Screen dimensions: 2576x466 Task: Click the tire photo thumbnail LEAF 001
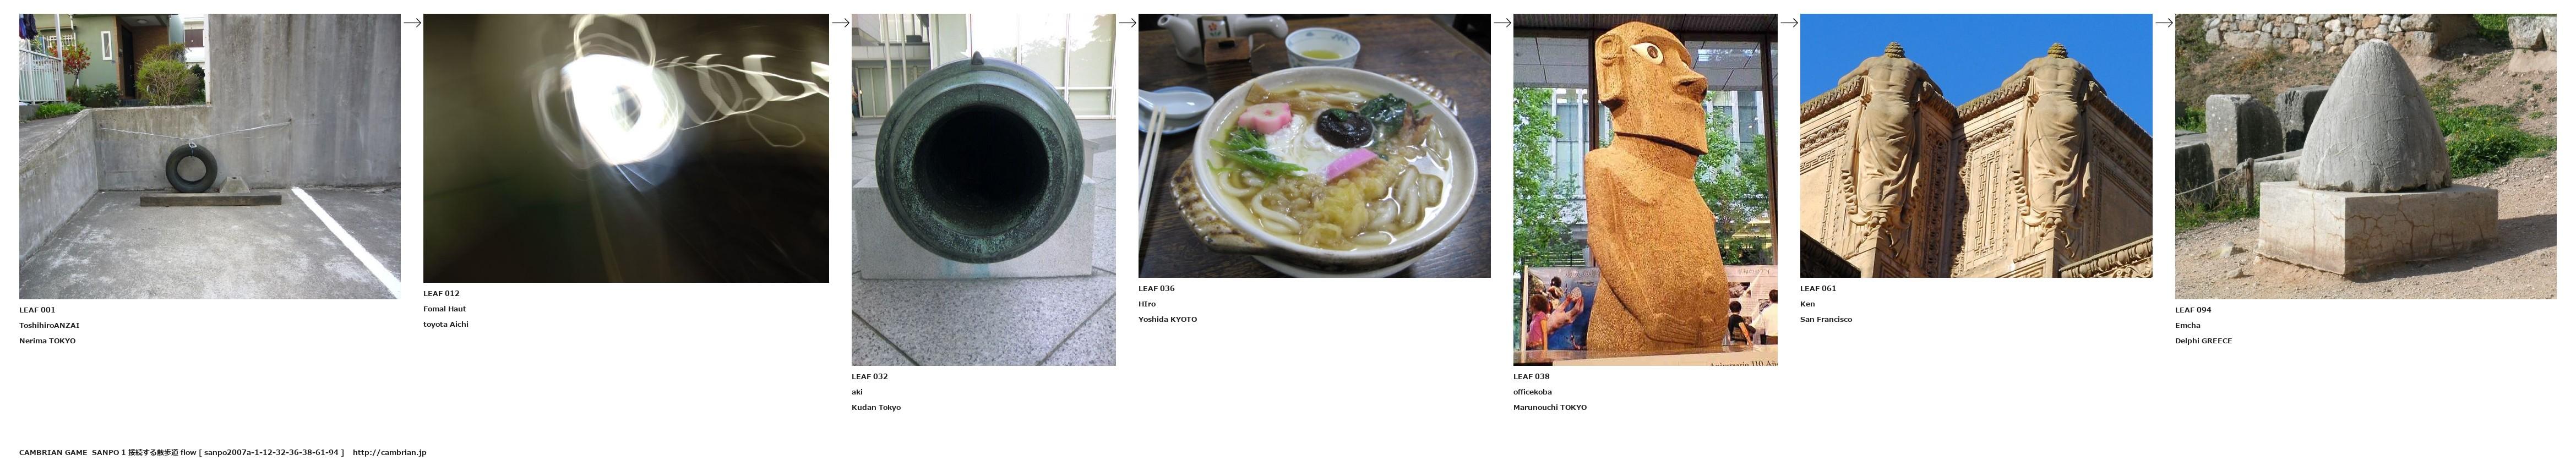pos(210,156)
